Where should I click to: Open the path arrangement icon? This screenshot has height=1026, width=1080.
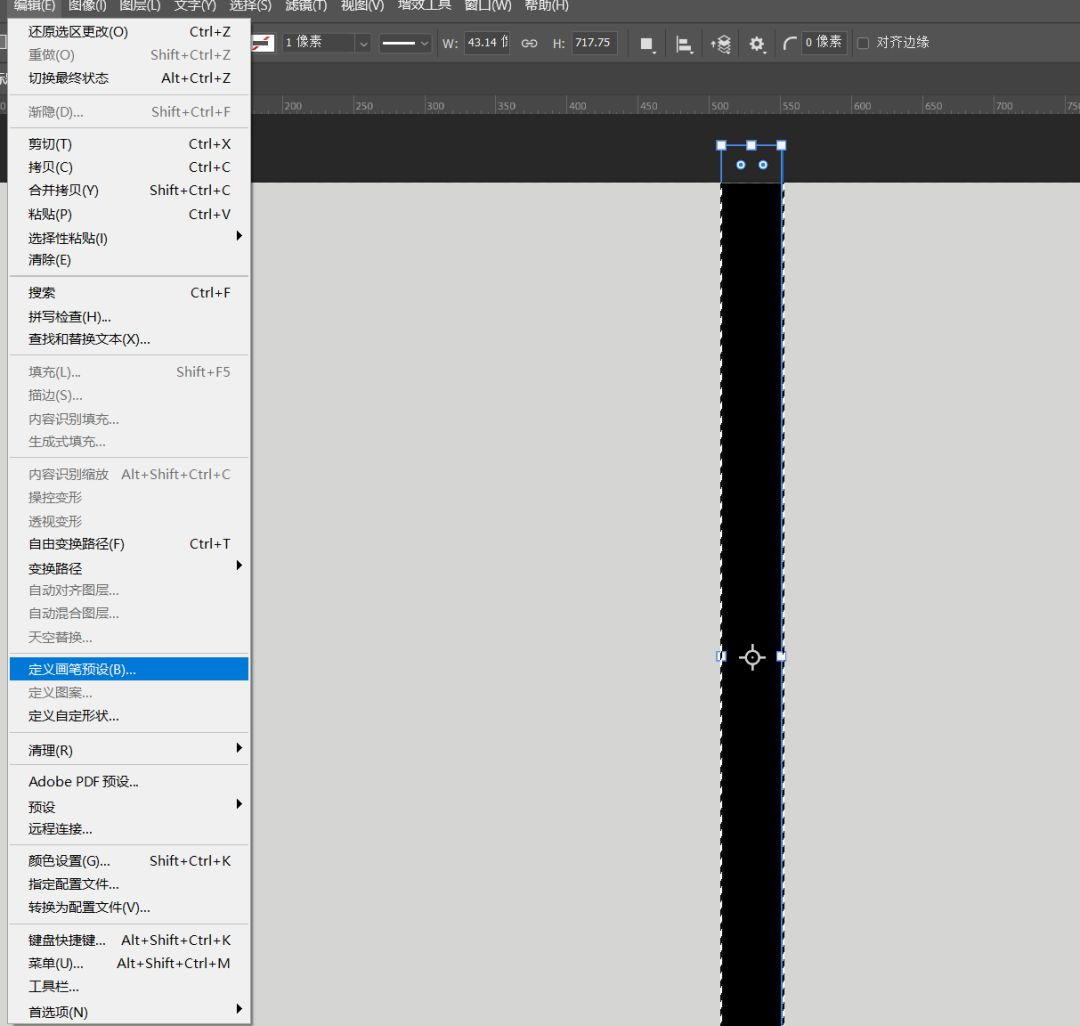point(720,44)
